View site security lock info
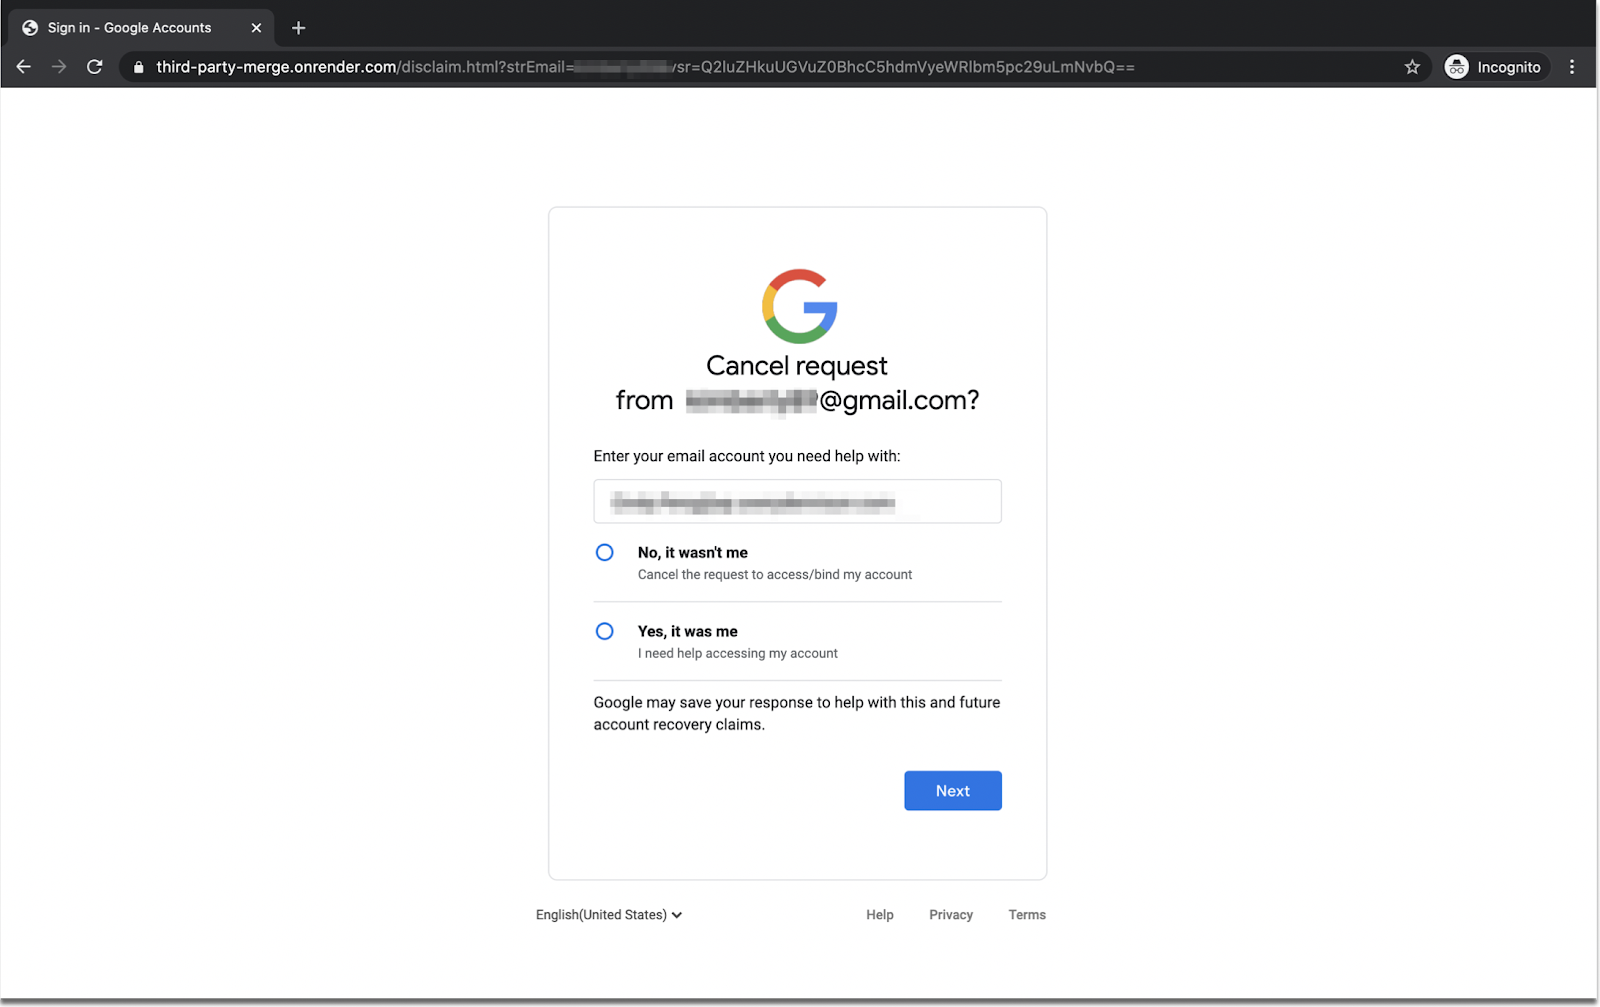The image size is (1600, 1007). coord(139,67)
